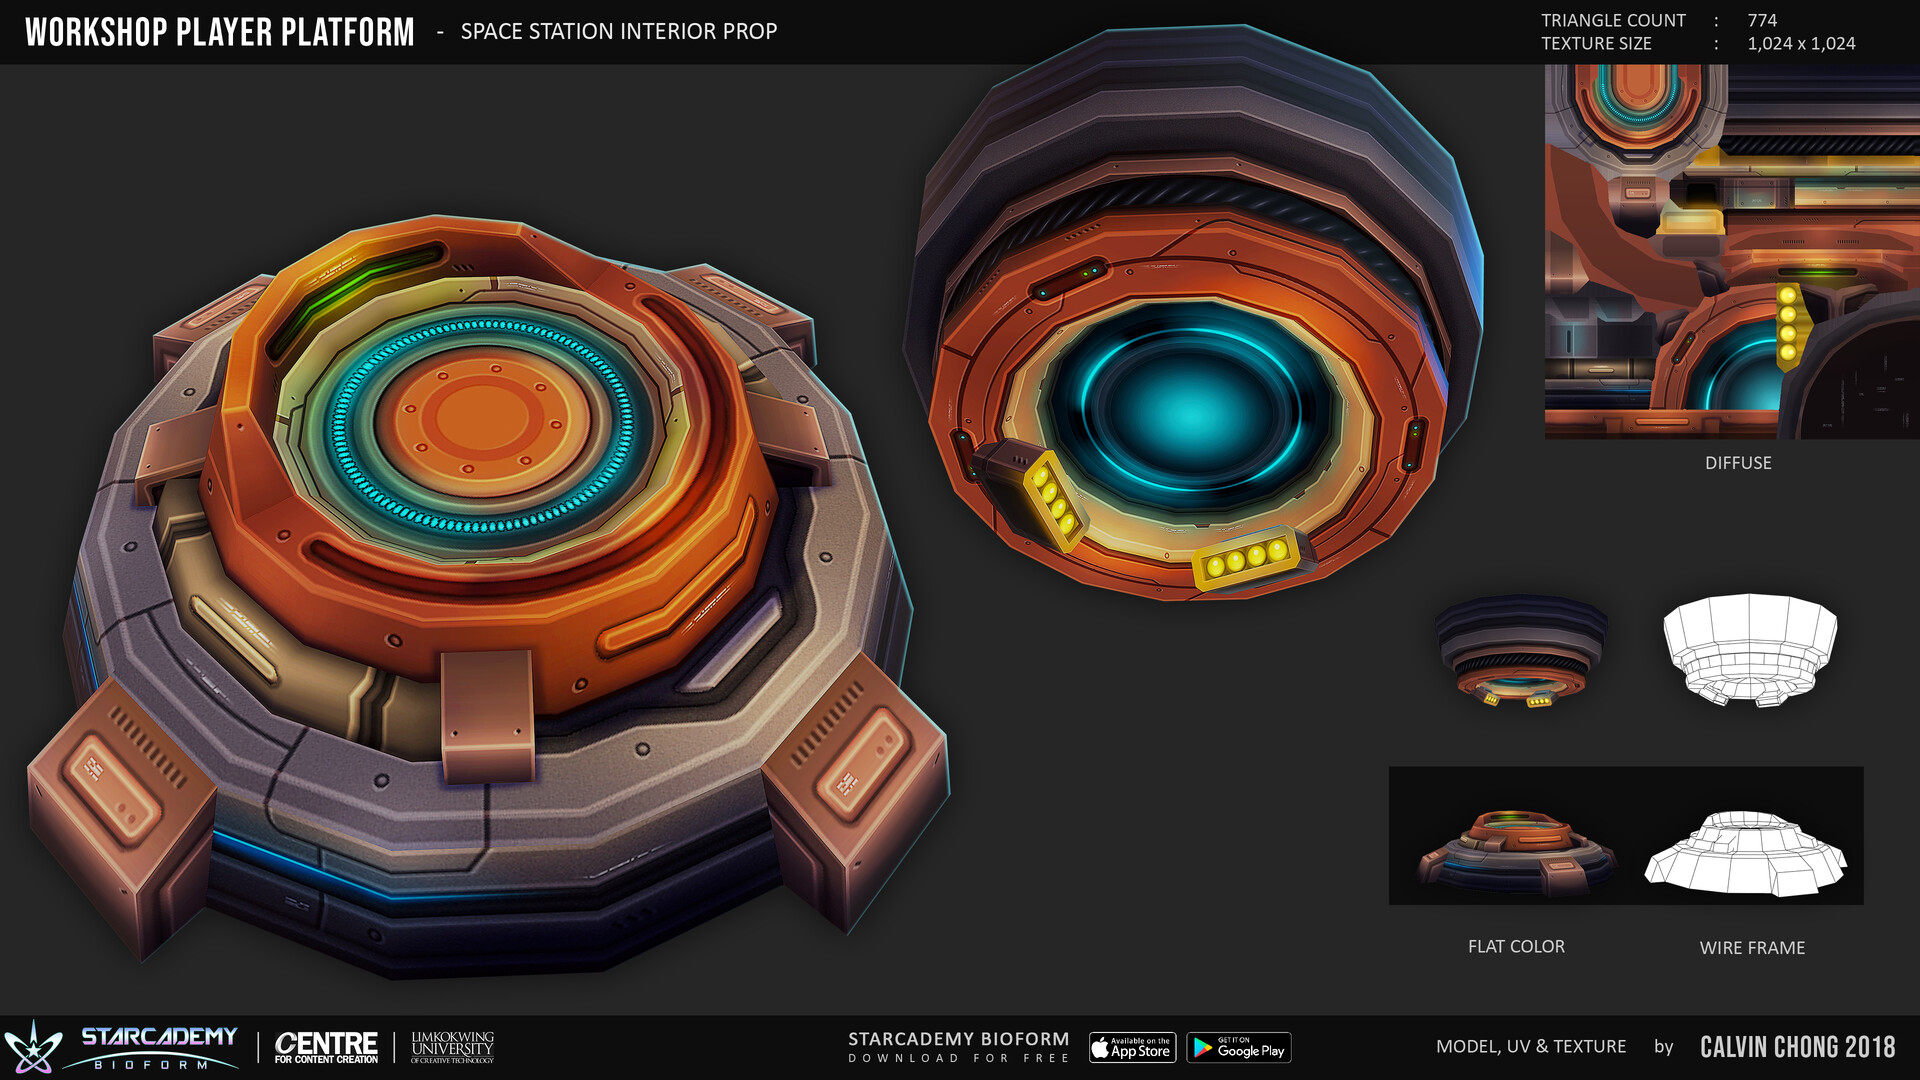Click the 'DOWNLOAD FOR FREE' text

pyautogui.click(x=959, y=1058)
